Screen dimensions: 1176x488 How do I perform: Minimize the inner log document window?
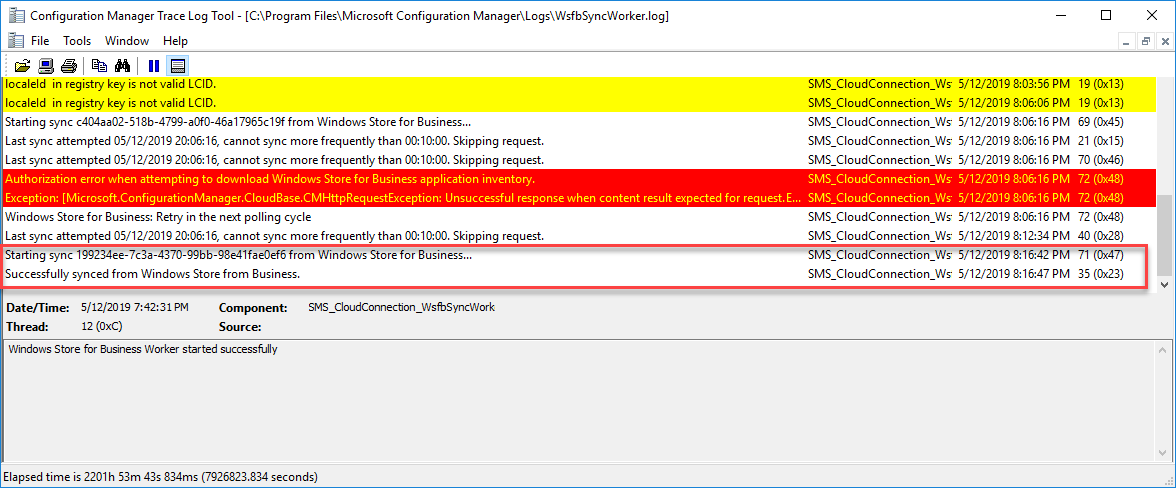point(1126,42)
